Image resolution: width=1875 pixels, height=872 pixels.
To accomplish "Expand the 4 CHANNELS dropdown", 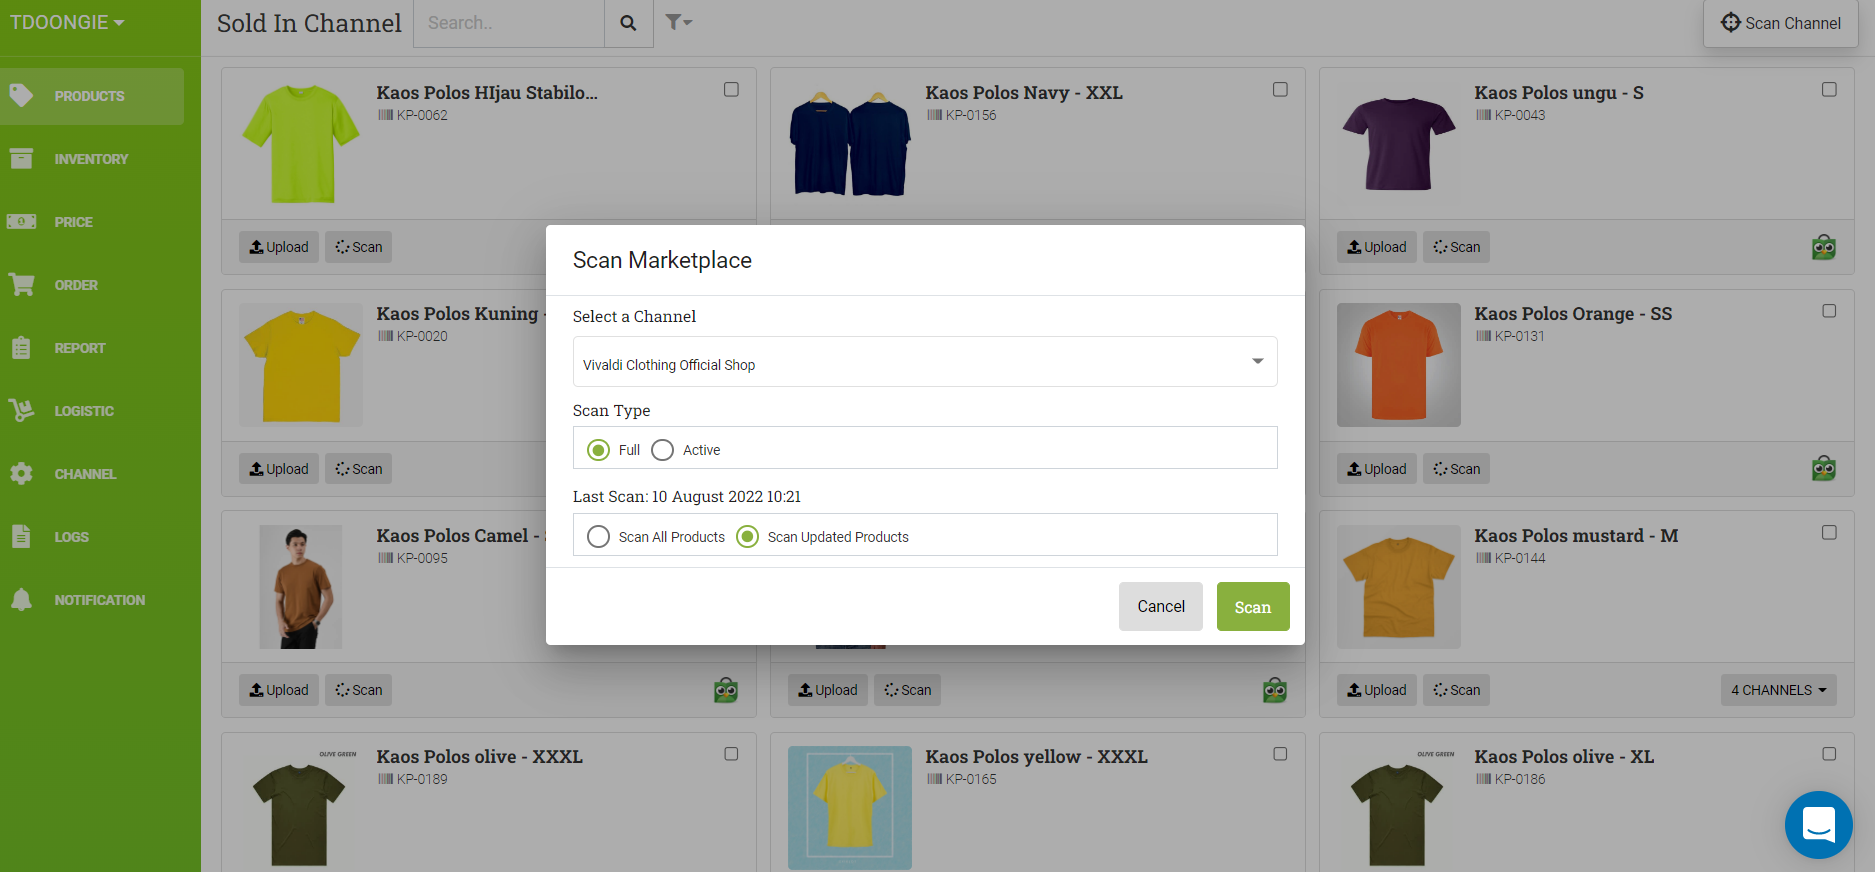I will pos(1779,690).
